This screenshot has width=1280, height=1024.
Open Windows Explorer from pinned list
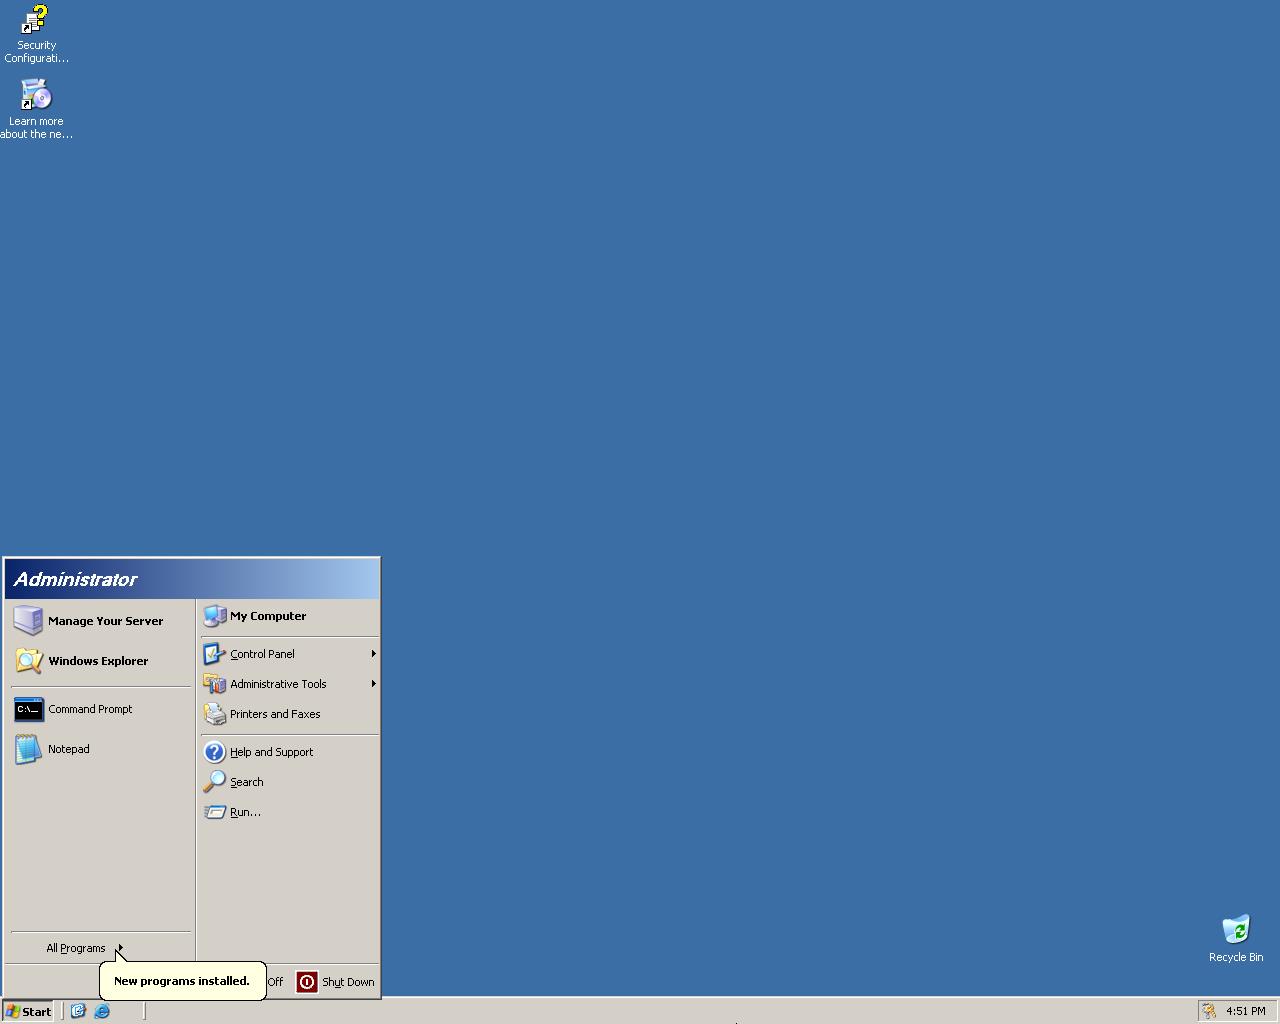[x=100, y=661]
